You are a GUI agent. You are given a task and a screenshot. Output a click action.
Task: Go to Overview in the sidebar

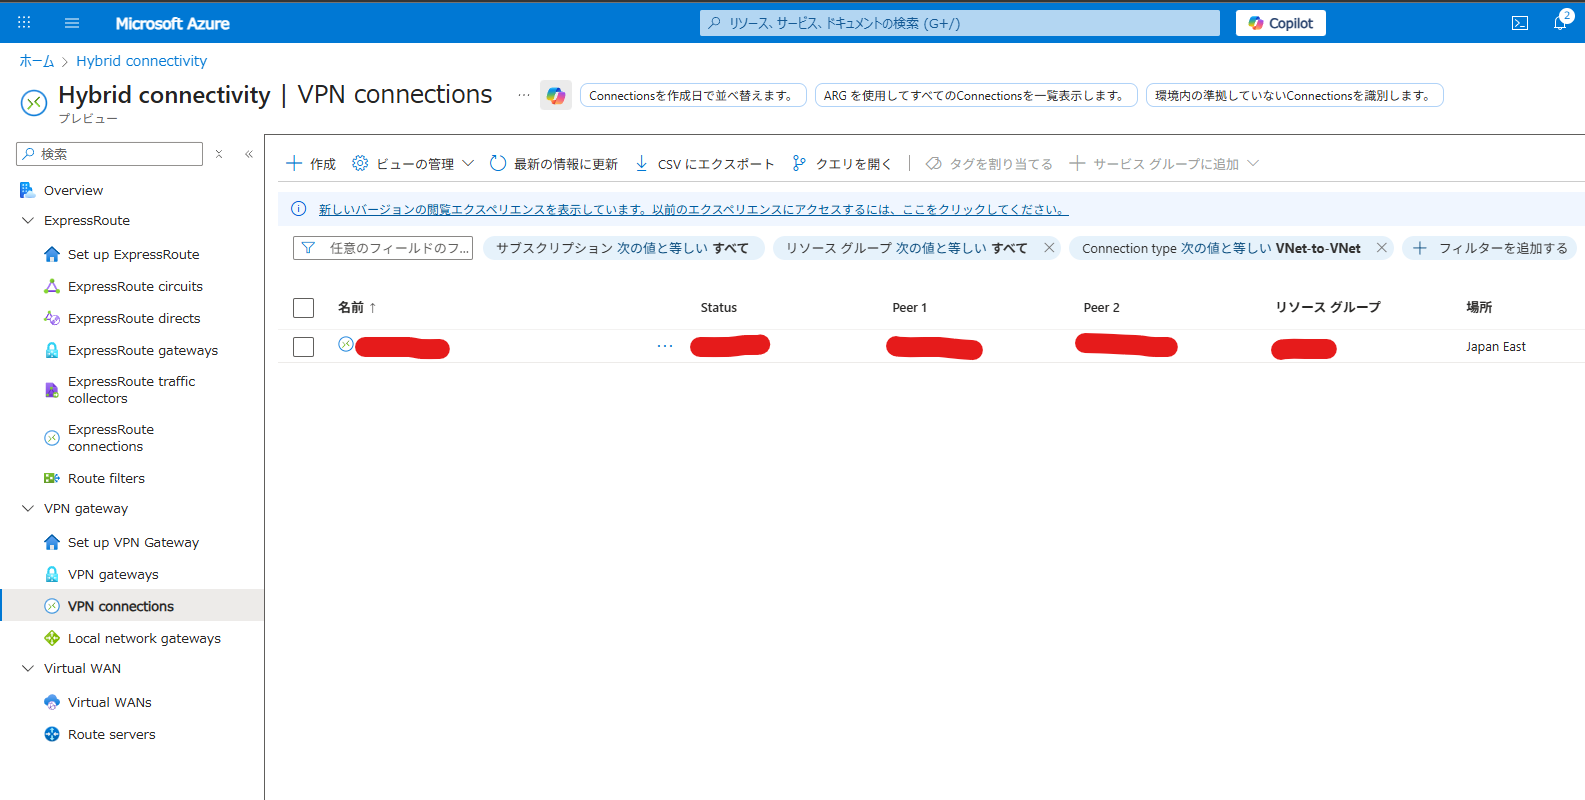coord(73,190)
